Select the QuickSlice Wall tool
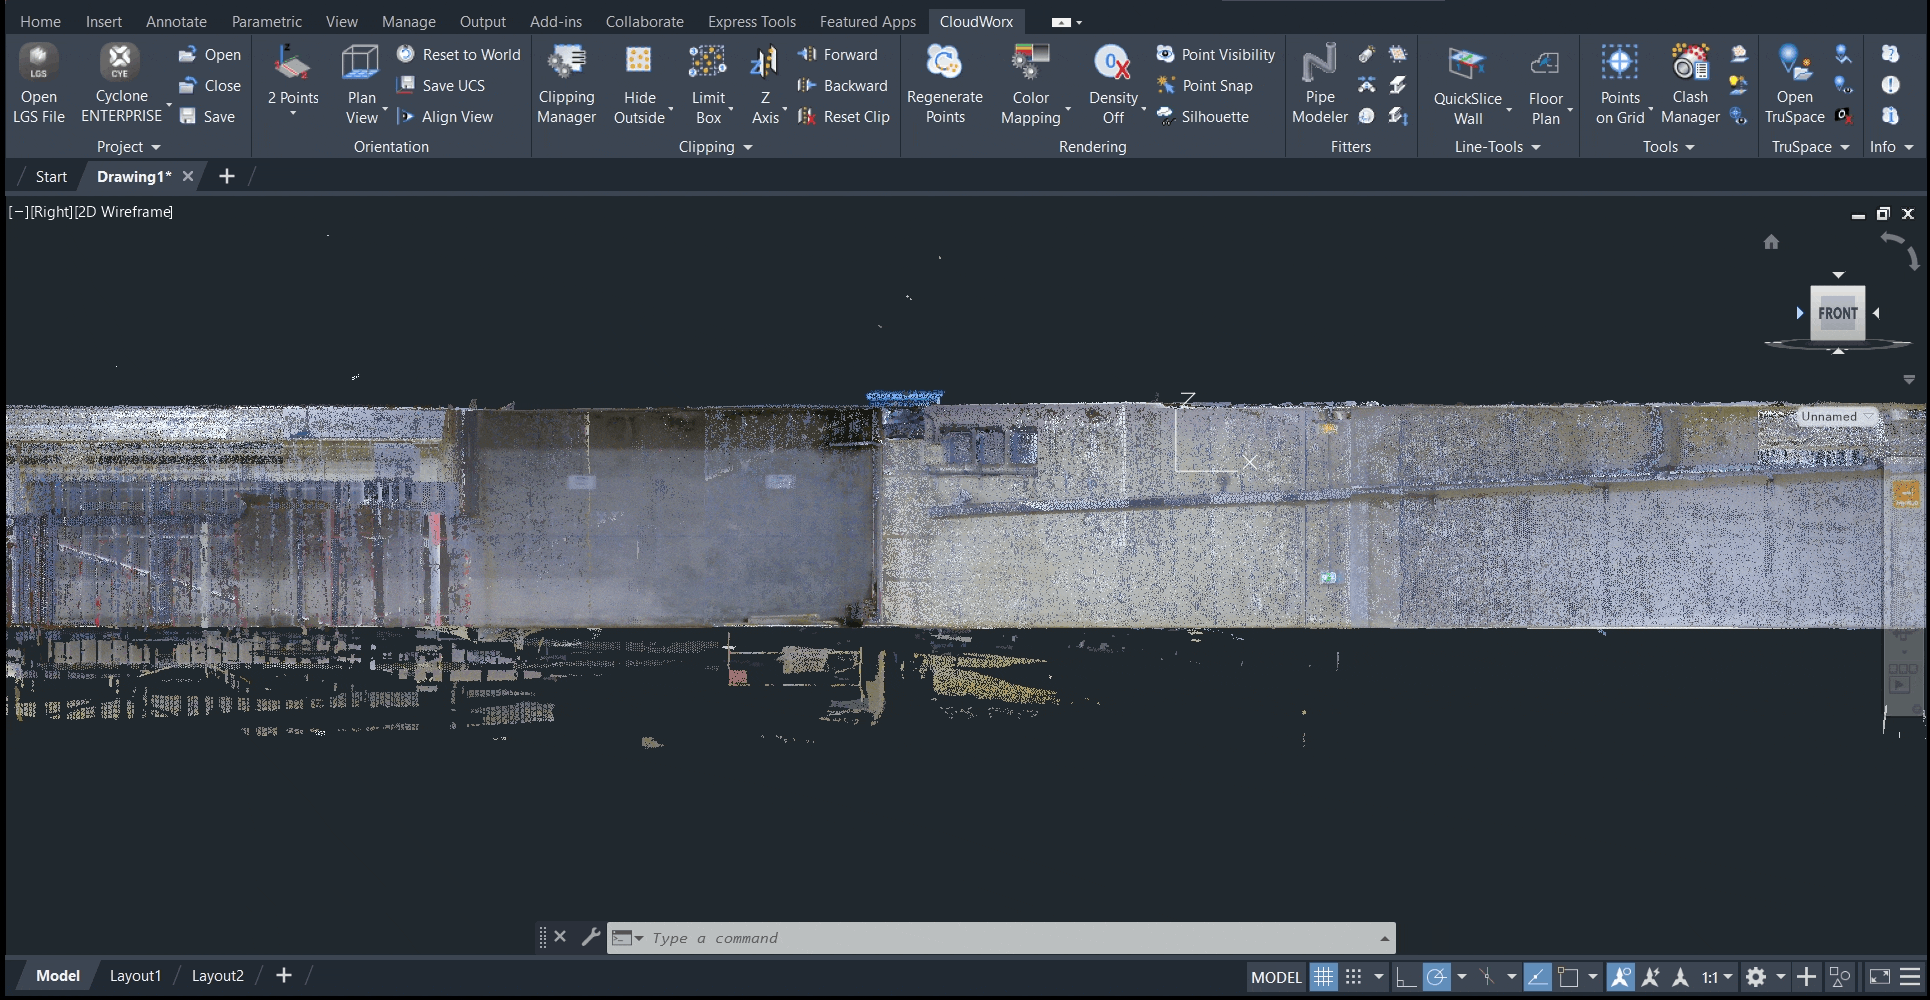 [x=1467, y=85]
